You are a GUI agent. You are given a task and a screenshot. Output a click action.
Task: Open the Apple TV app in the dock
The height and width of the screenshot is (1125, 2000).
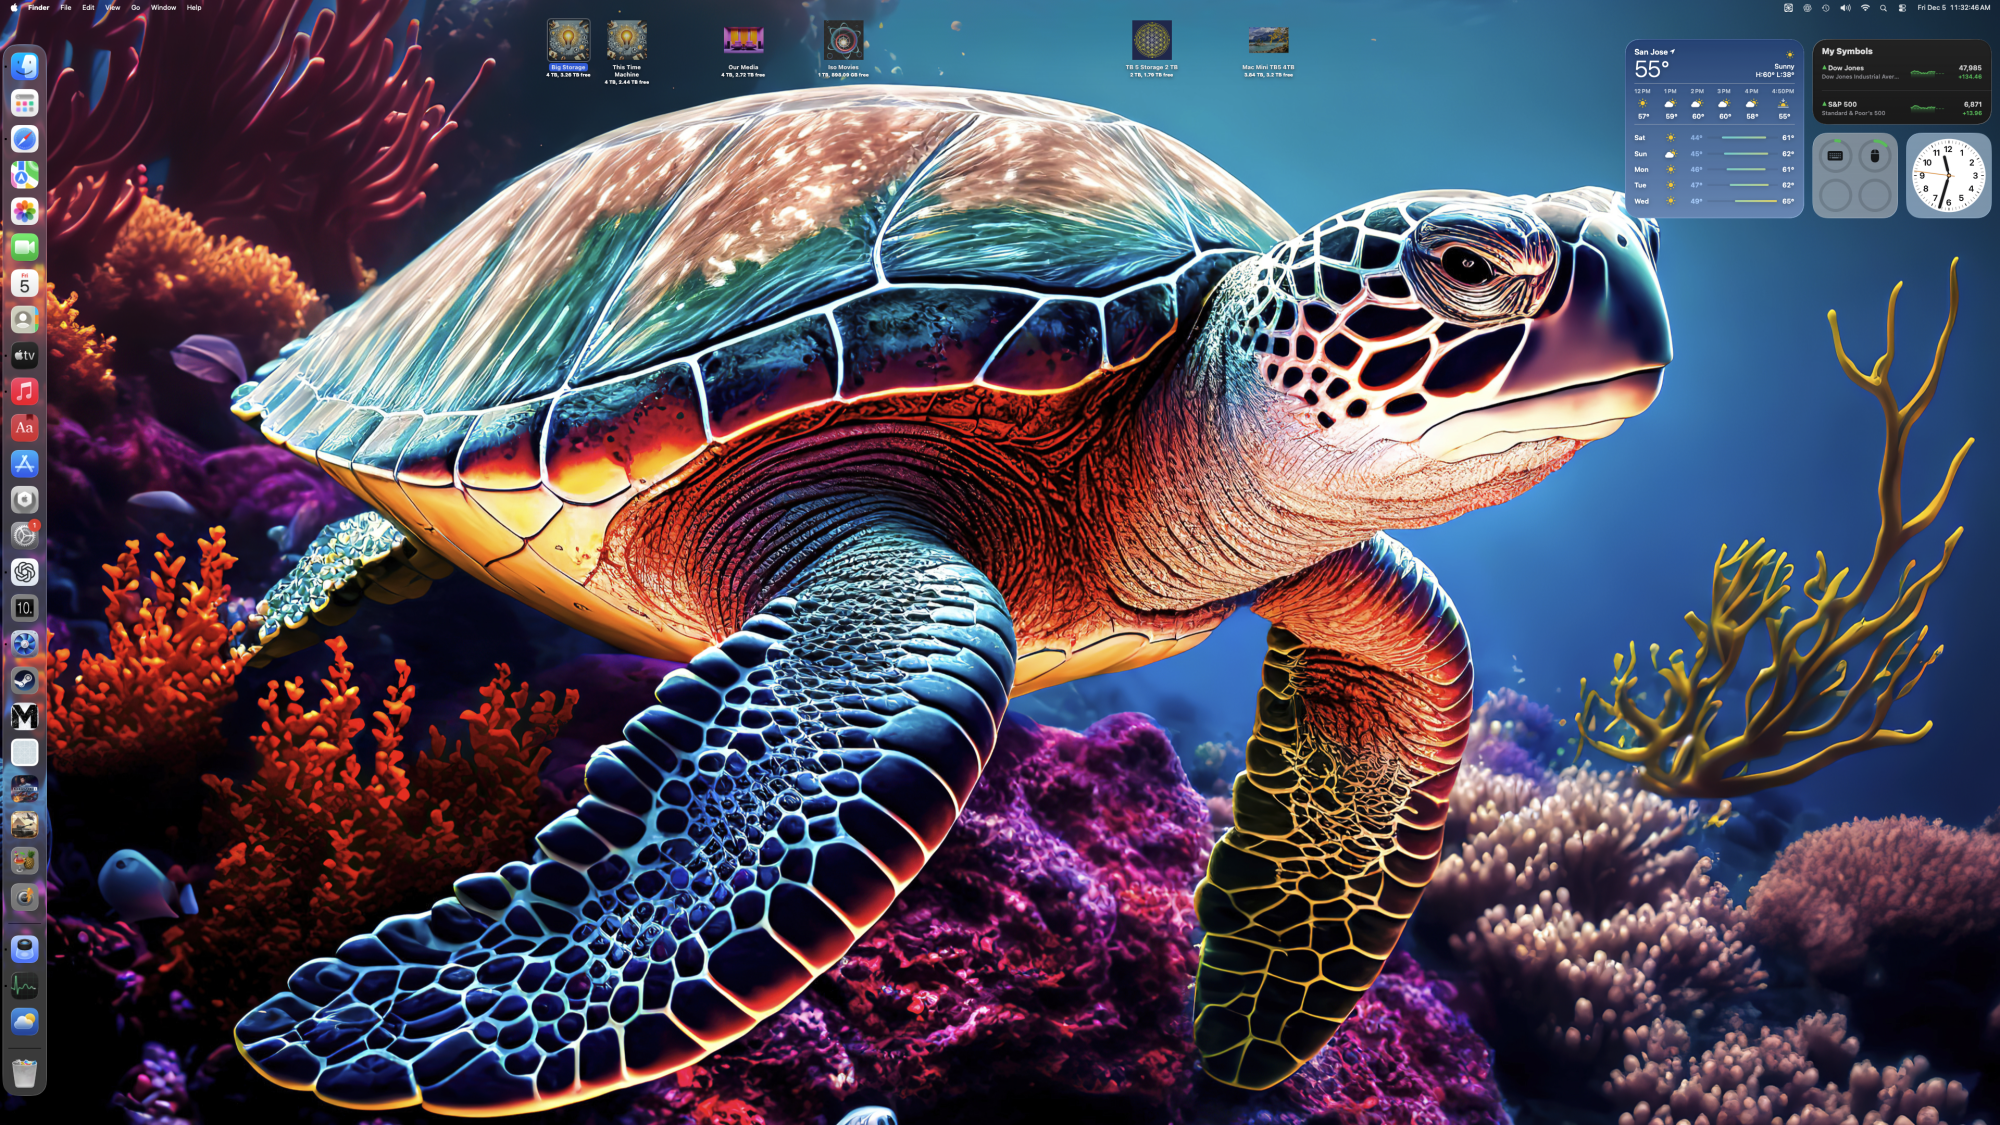[x=26, y=356]
